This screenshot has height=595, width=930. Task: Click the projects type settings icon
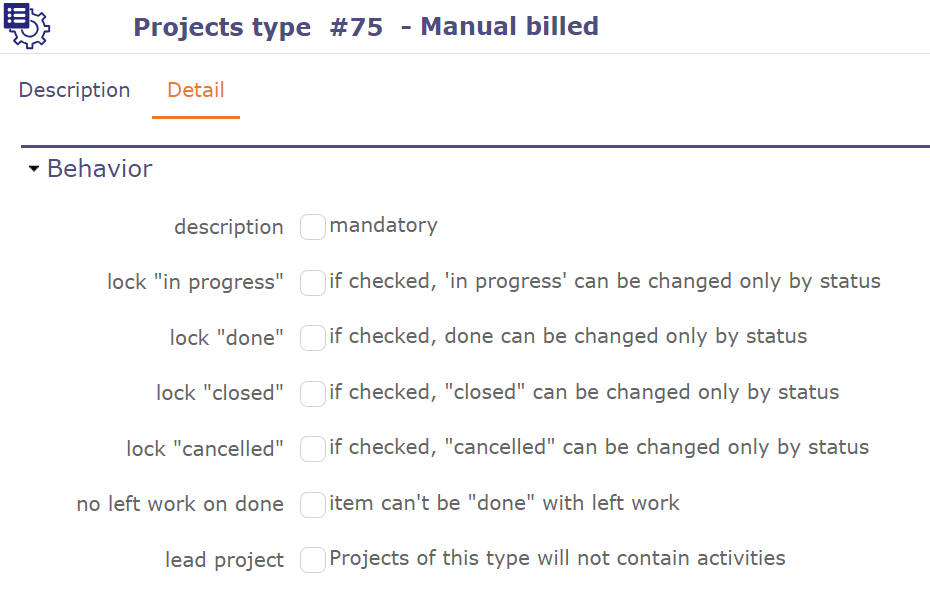click(26, 26)
